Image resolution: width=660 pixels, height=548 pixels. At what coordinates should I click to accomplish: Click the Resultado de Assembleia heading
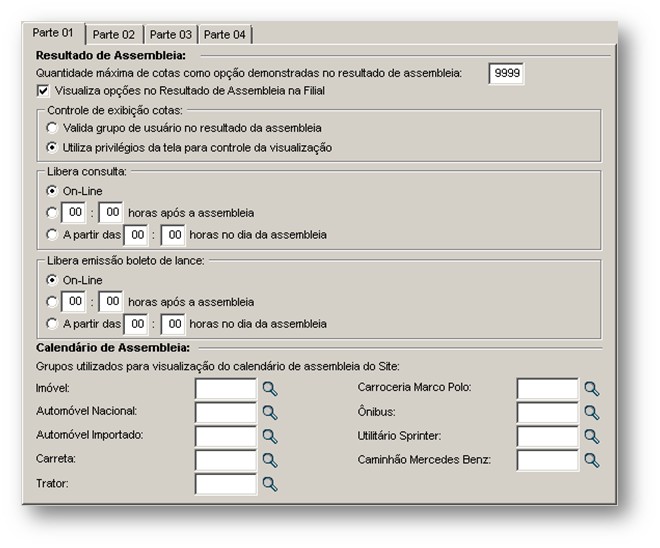(111, 56)
